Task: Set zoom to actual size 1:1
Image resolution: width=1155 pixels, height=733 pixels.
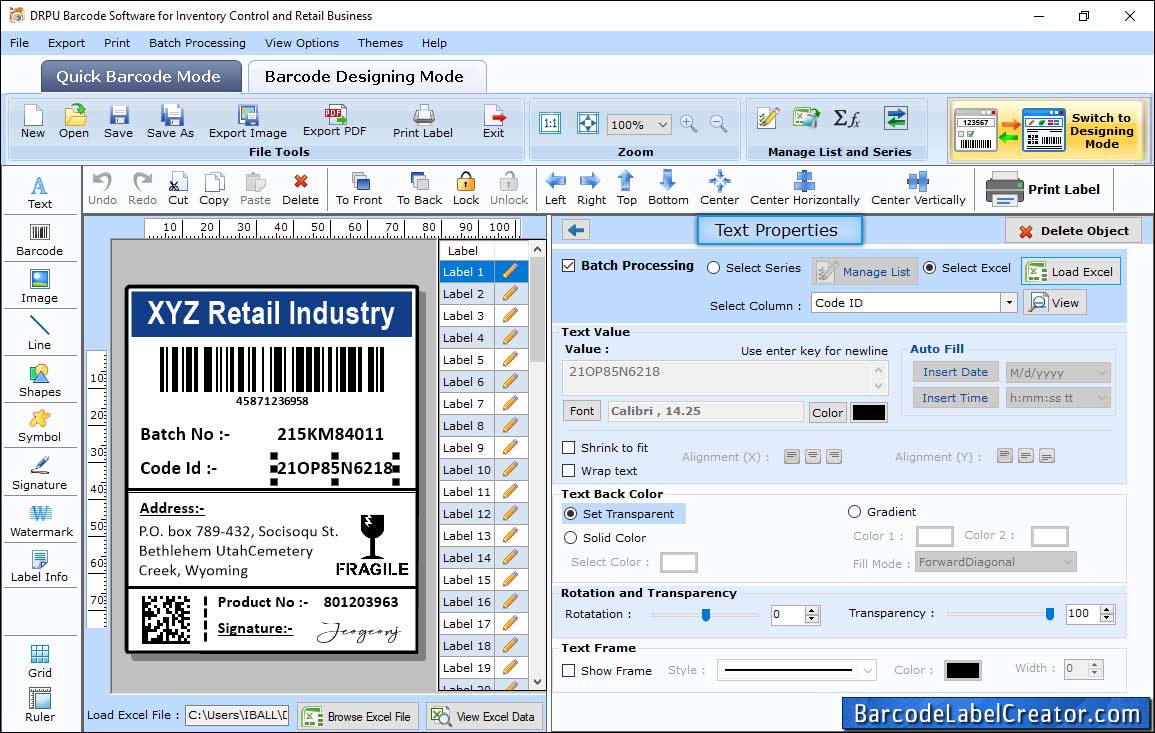Action: click(x=550, y=124)
